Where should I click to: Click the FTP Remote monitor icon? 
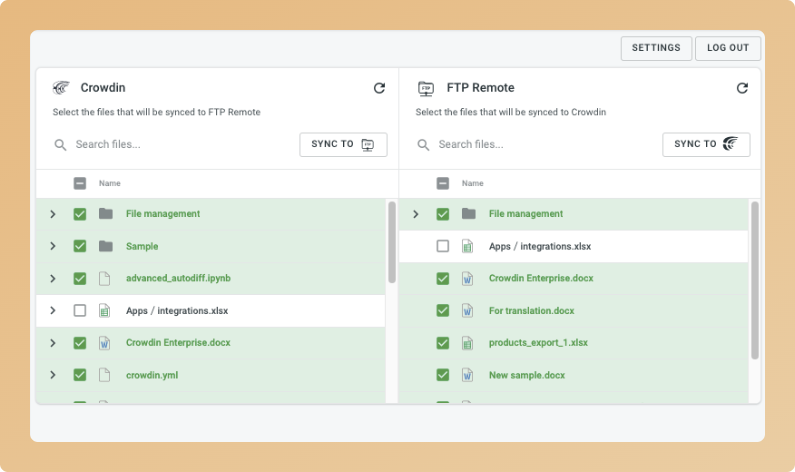click(426, 88)
